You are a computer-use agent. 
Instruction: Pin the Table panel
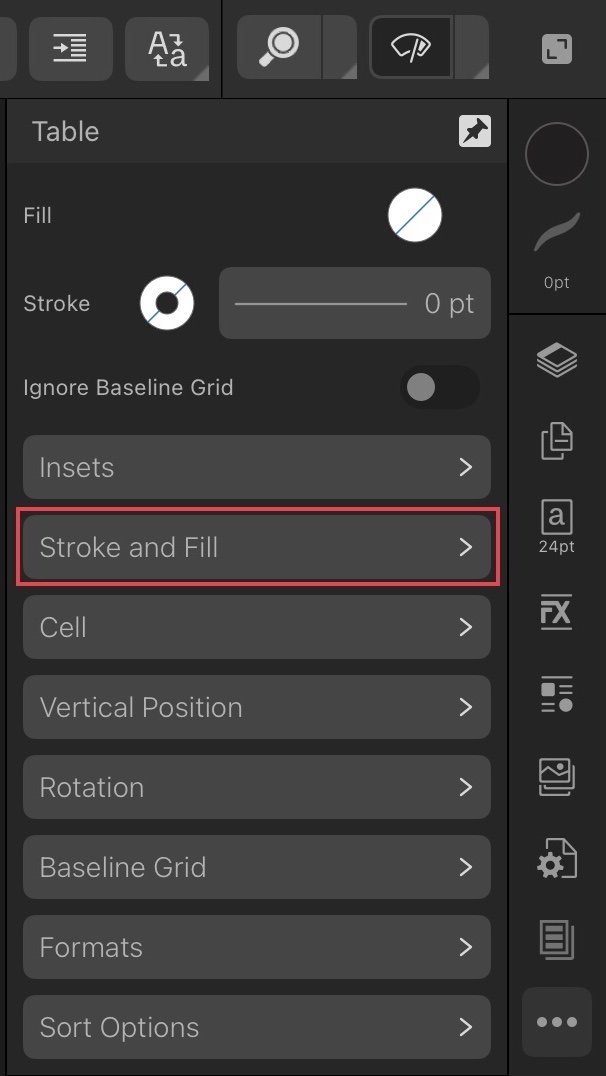(475, 131)
